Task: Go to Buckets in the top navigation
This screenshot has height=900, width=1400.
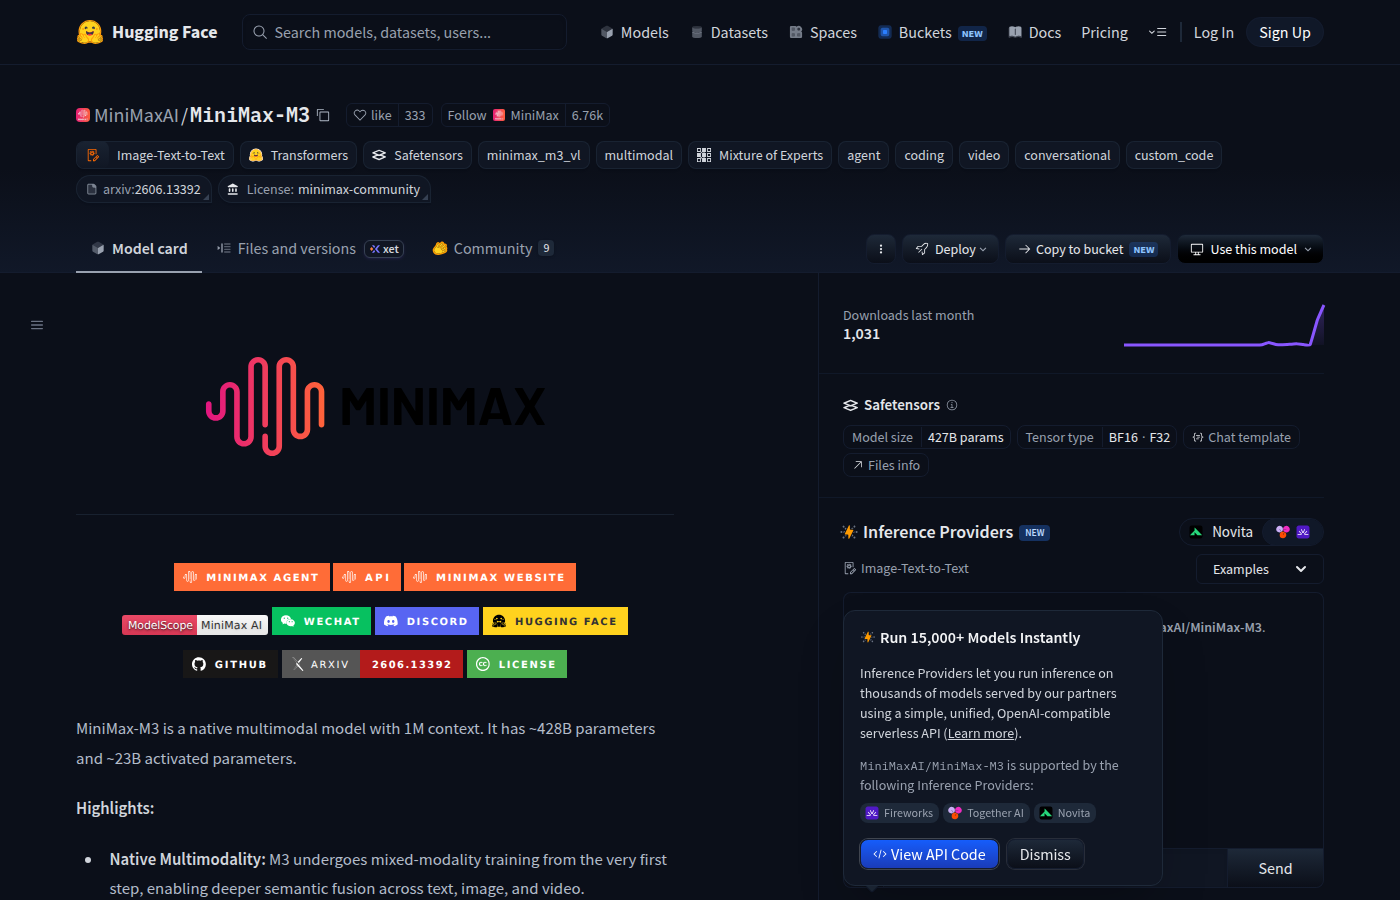Action: tap(931, 32)
